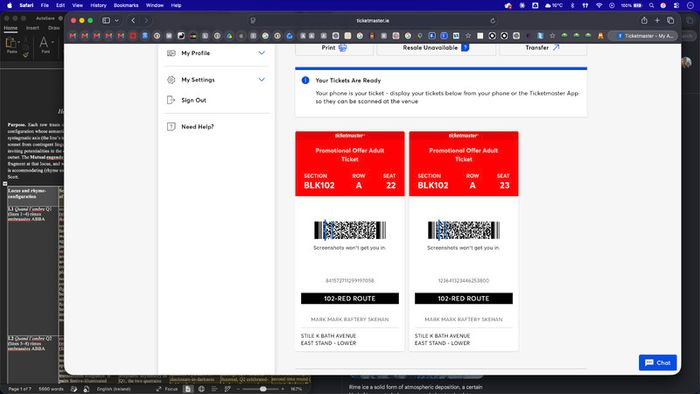
Task: Click the red header of the seat 22 ticket
Action: (x=350, y=163)
